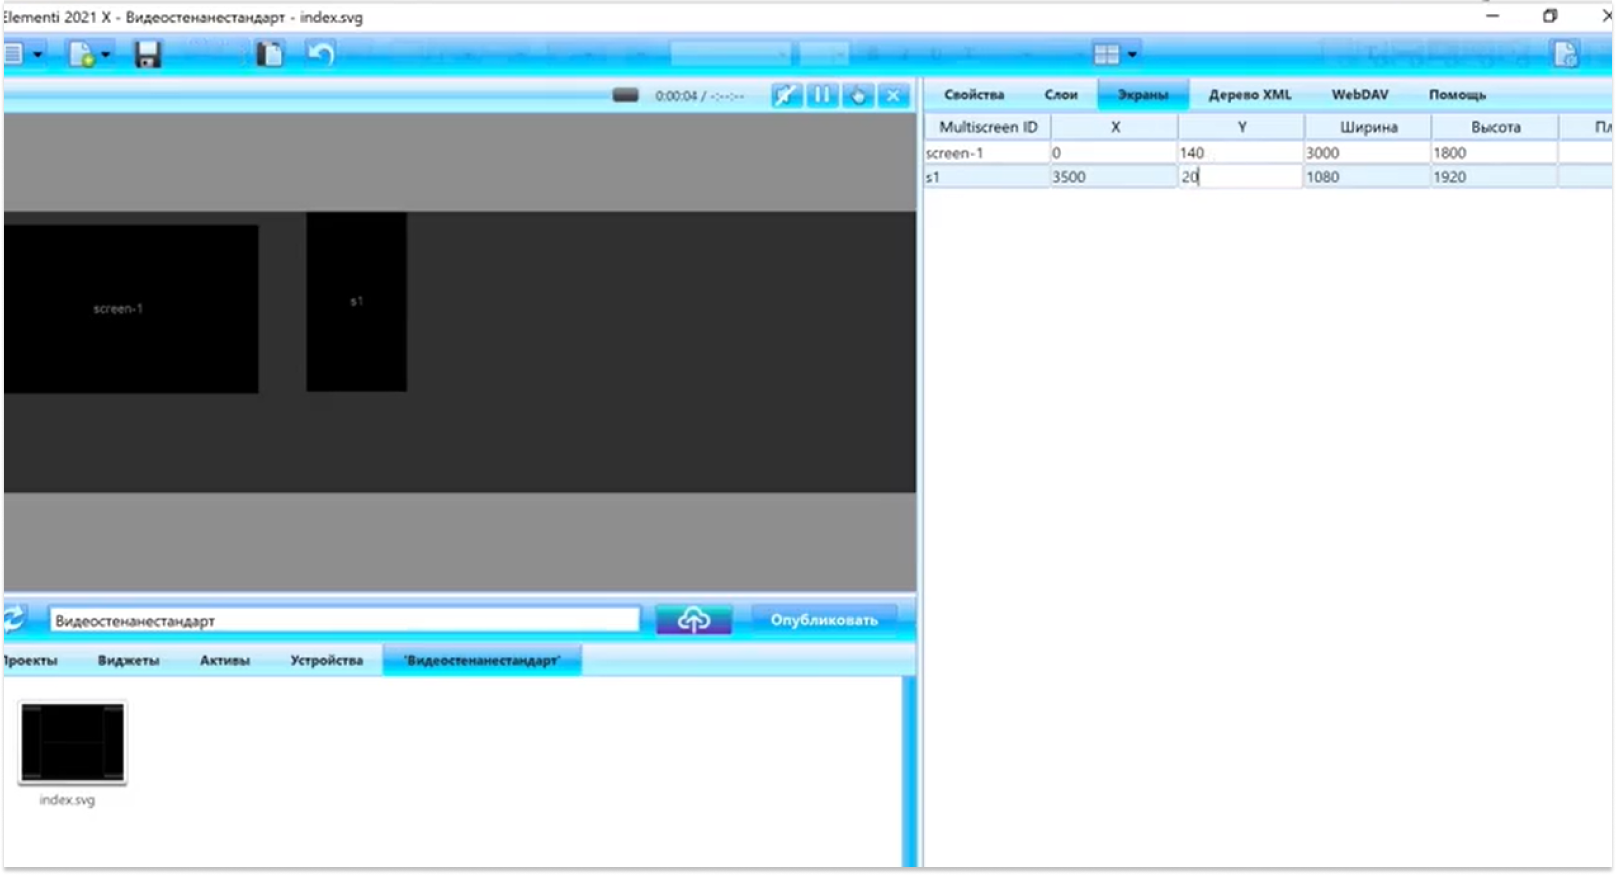Screen dimensions: 1616x875
Task: Open the Дерево XML tab
Action: 1250,95
